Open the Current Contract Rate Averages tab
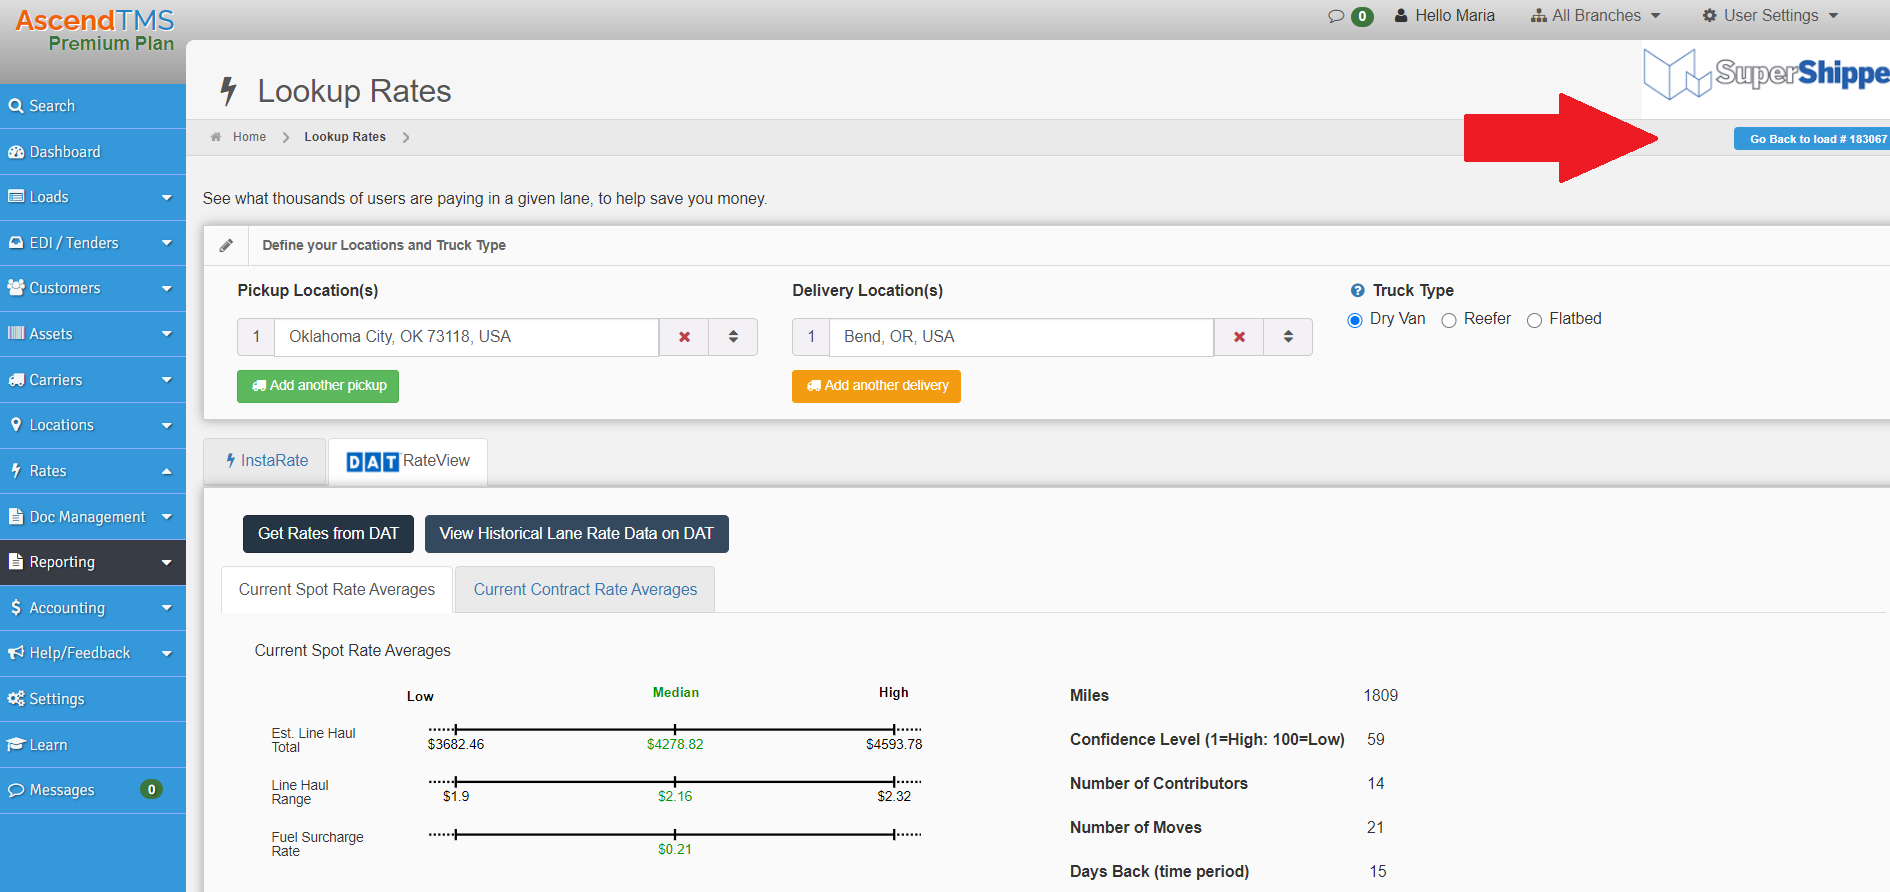 pos(585,590)
